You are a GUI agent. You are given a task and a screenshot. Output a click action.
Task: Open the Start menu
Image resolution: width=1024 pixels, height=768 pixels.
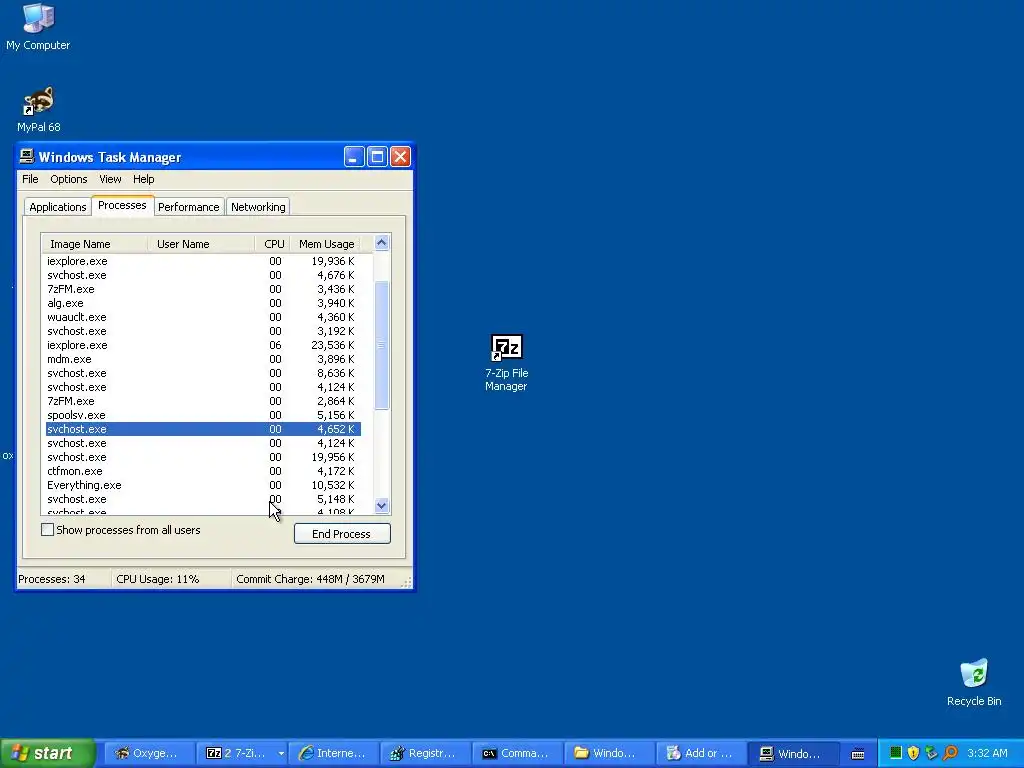tap(48, 753)
